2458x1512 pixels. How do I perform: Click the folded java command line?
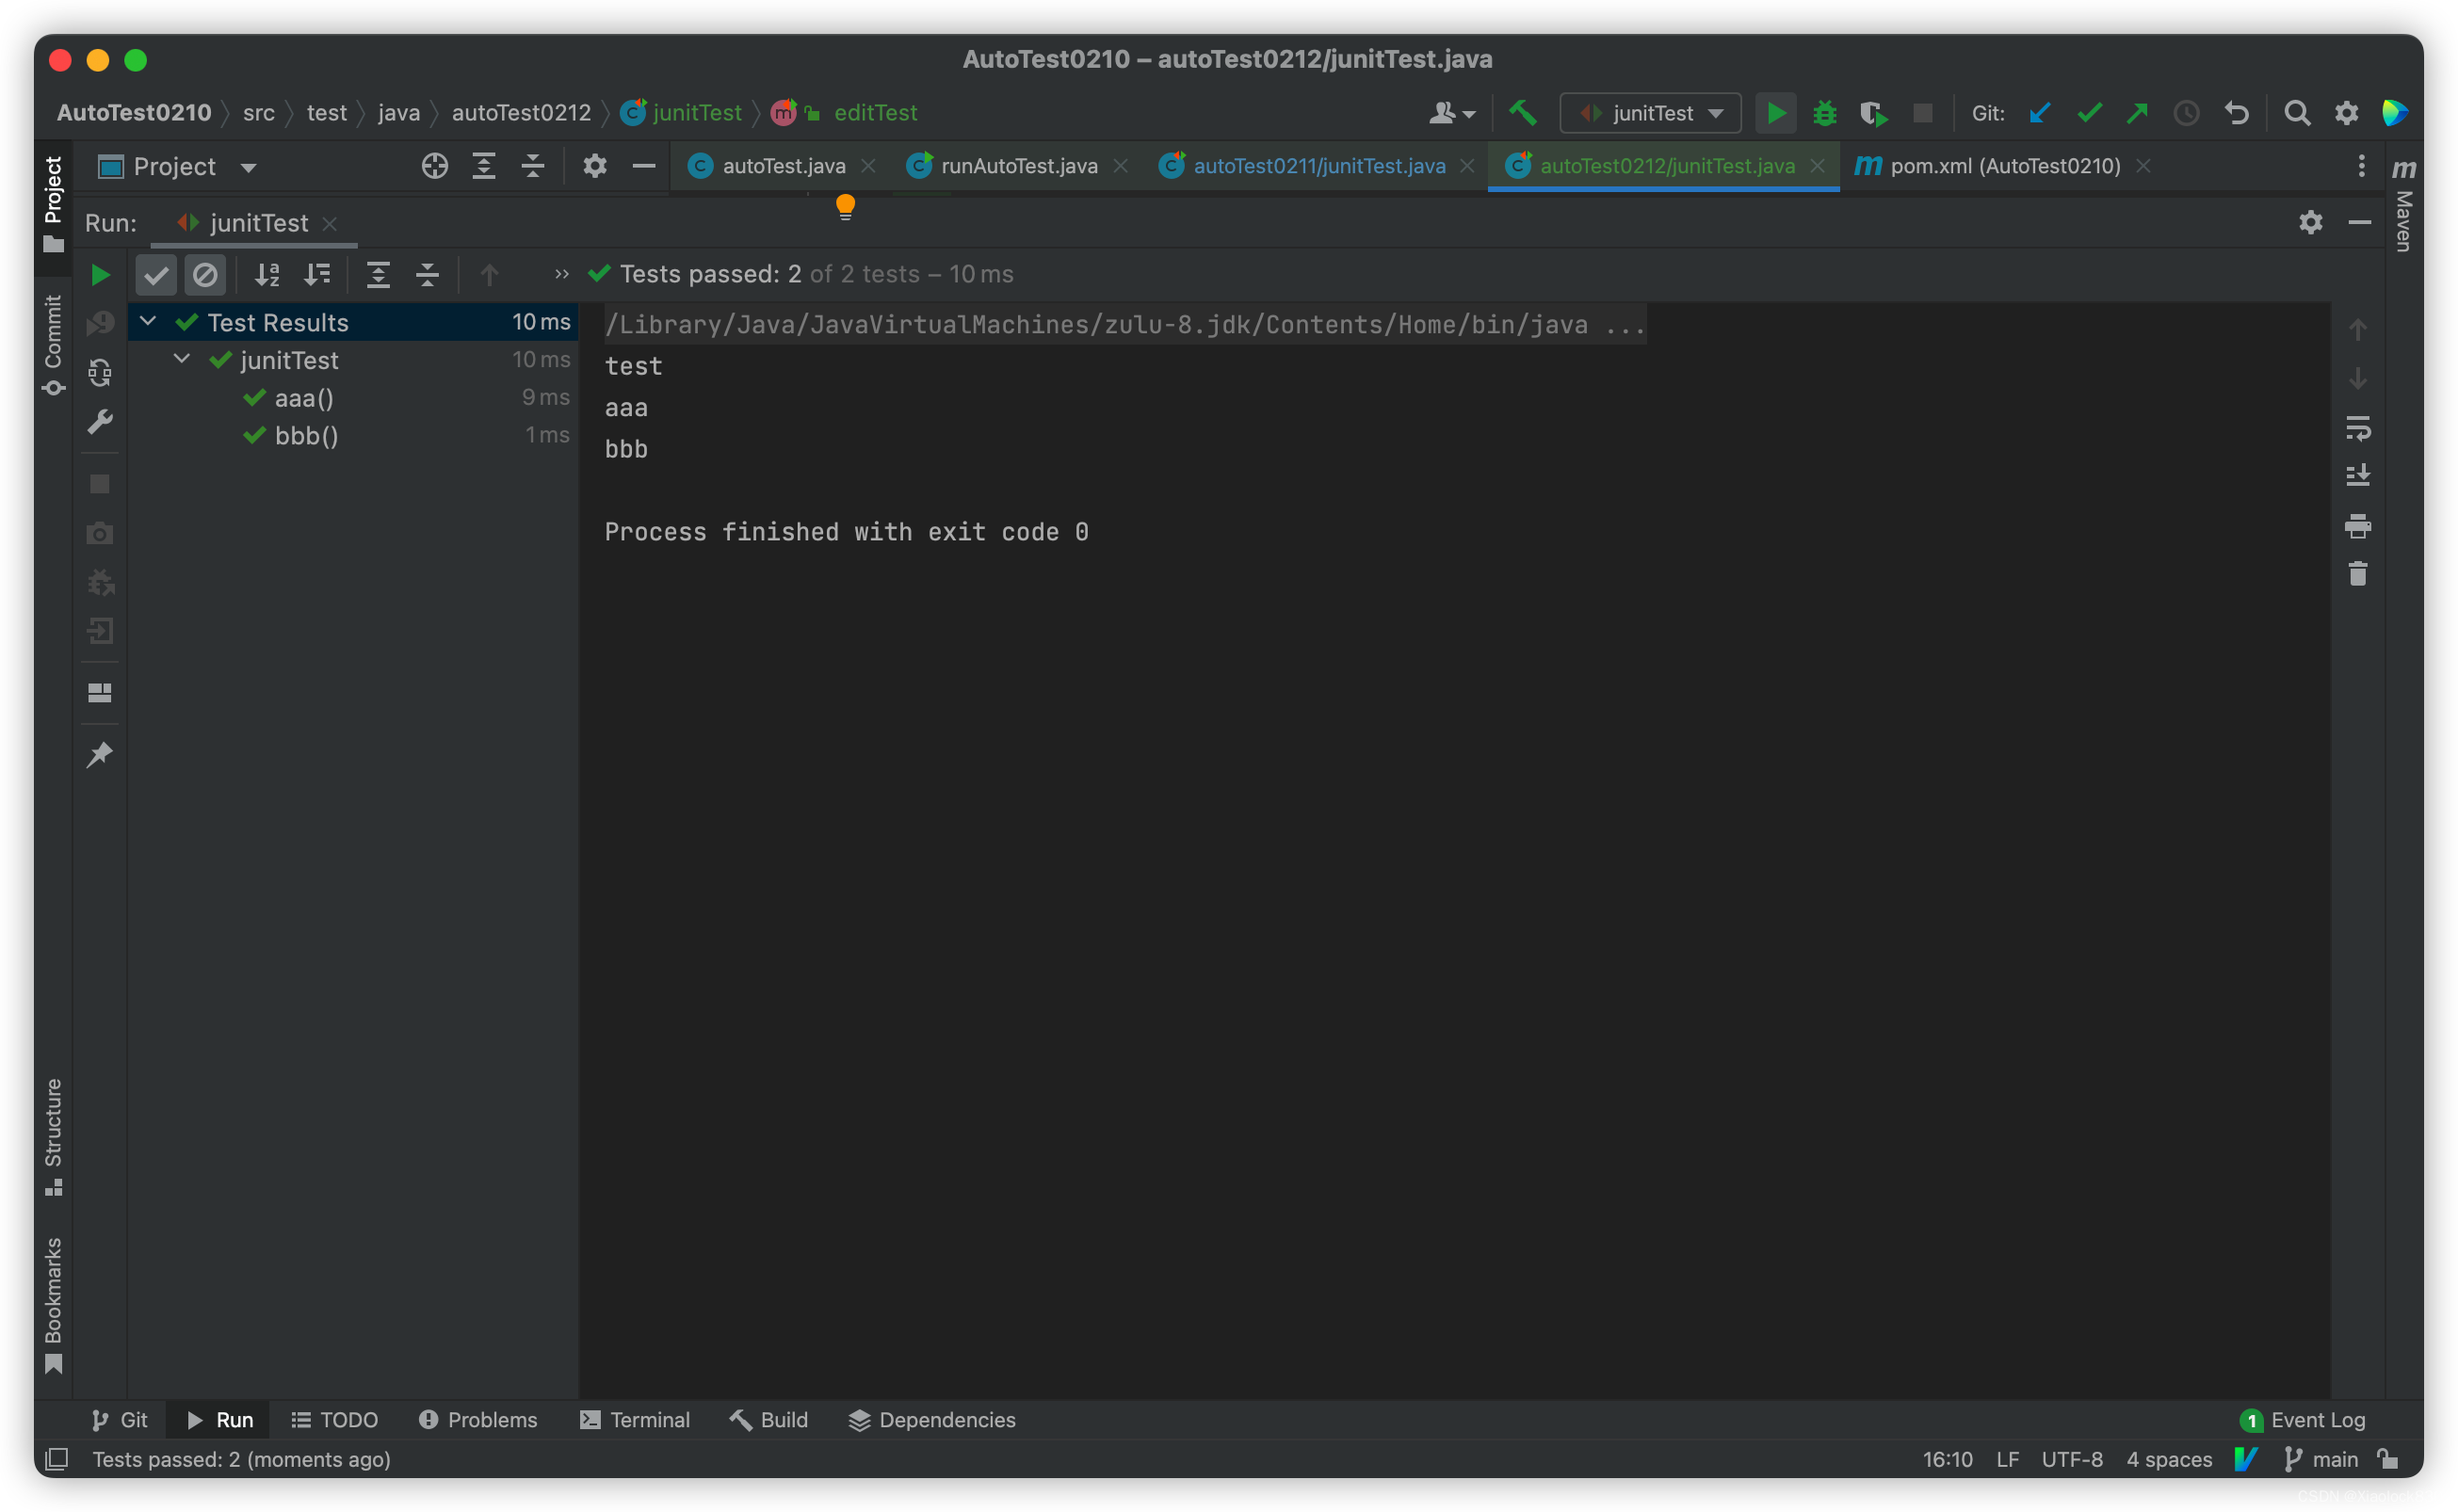1124,325
